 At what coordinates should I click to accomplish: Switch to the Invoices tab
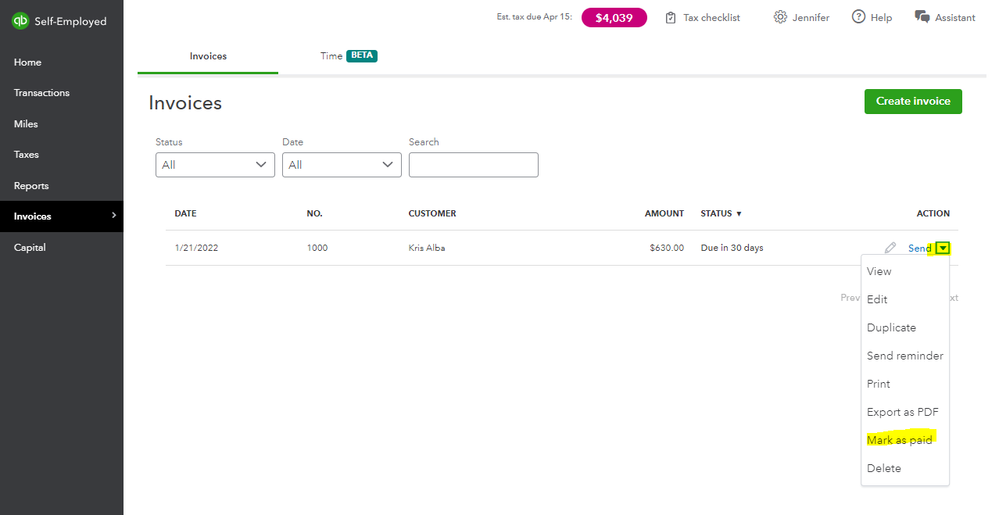[x=208, y=56]
